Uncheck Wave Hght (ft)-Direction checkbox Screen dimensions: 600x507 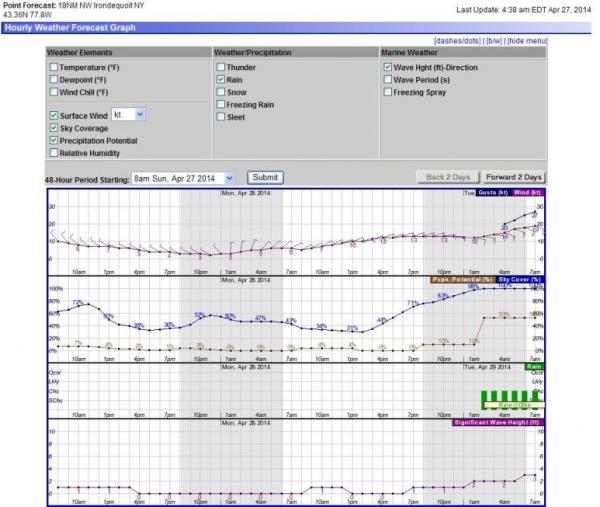pyautogui.click(x=387, y=67)
